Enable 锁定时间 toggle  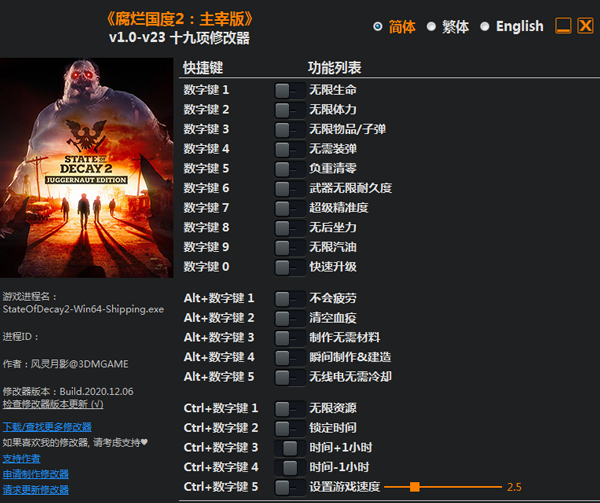tap(290, 428)
